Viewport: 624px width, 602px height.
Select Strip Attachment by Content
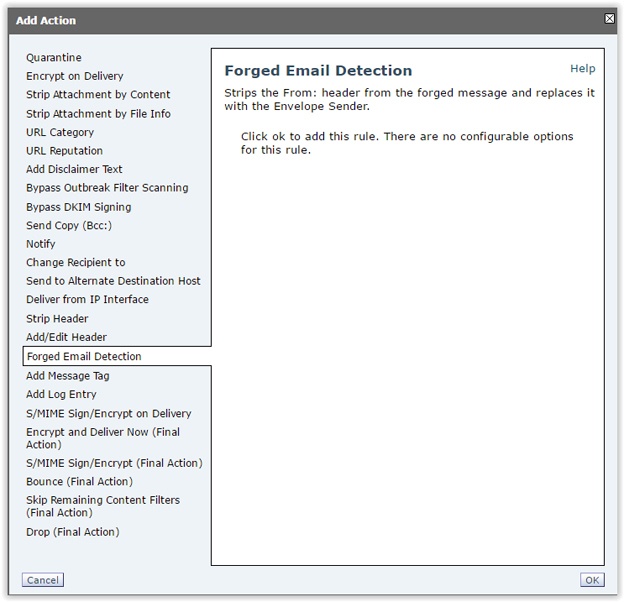pos(98,94)
